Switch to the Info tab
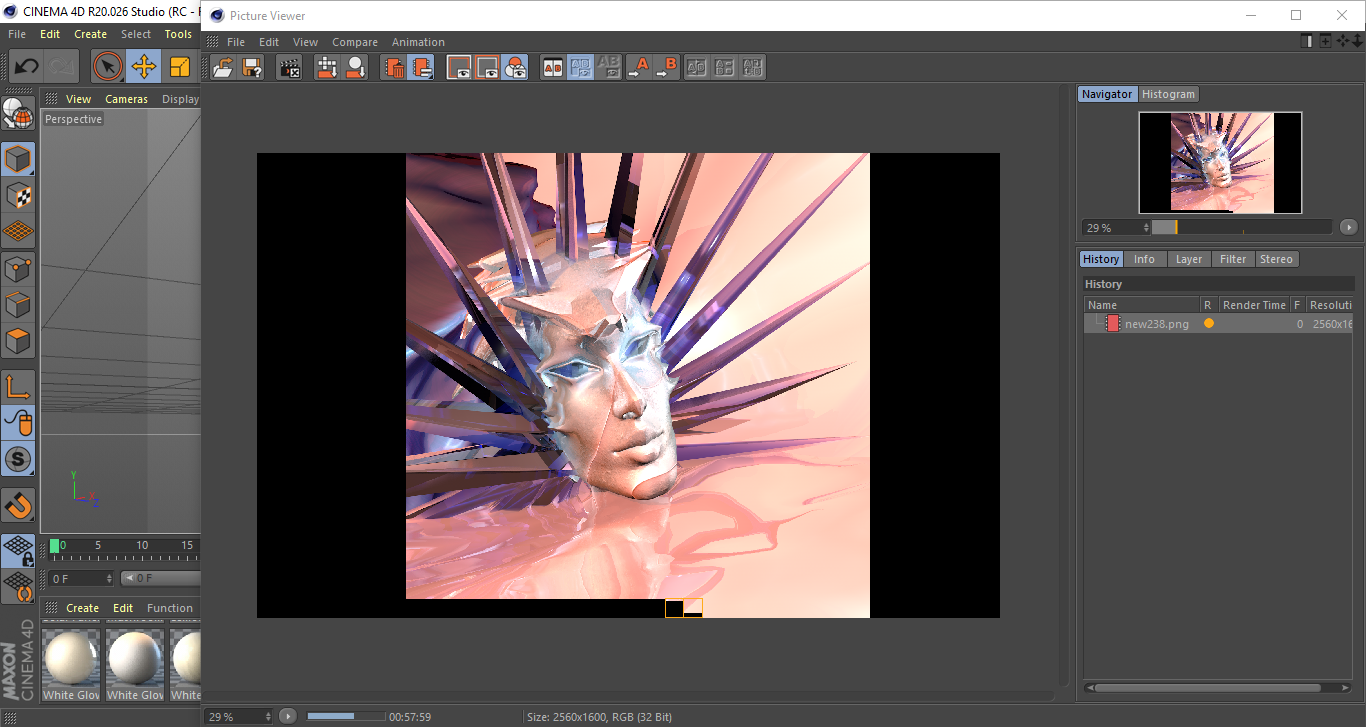The width and height of the screenshot is (1366, 727). point(1144,259)
